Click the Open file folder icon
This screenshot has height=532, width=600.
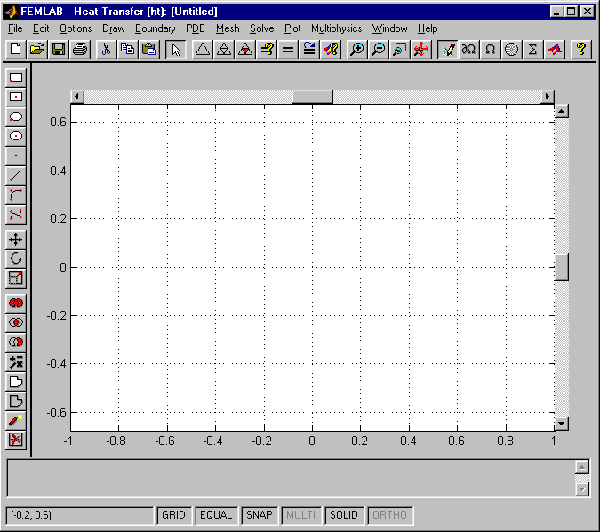37,49
